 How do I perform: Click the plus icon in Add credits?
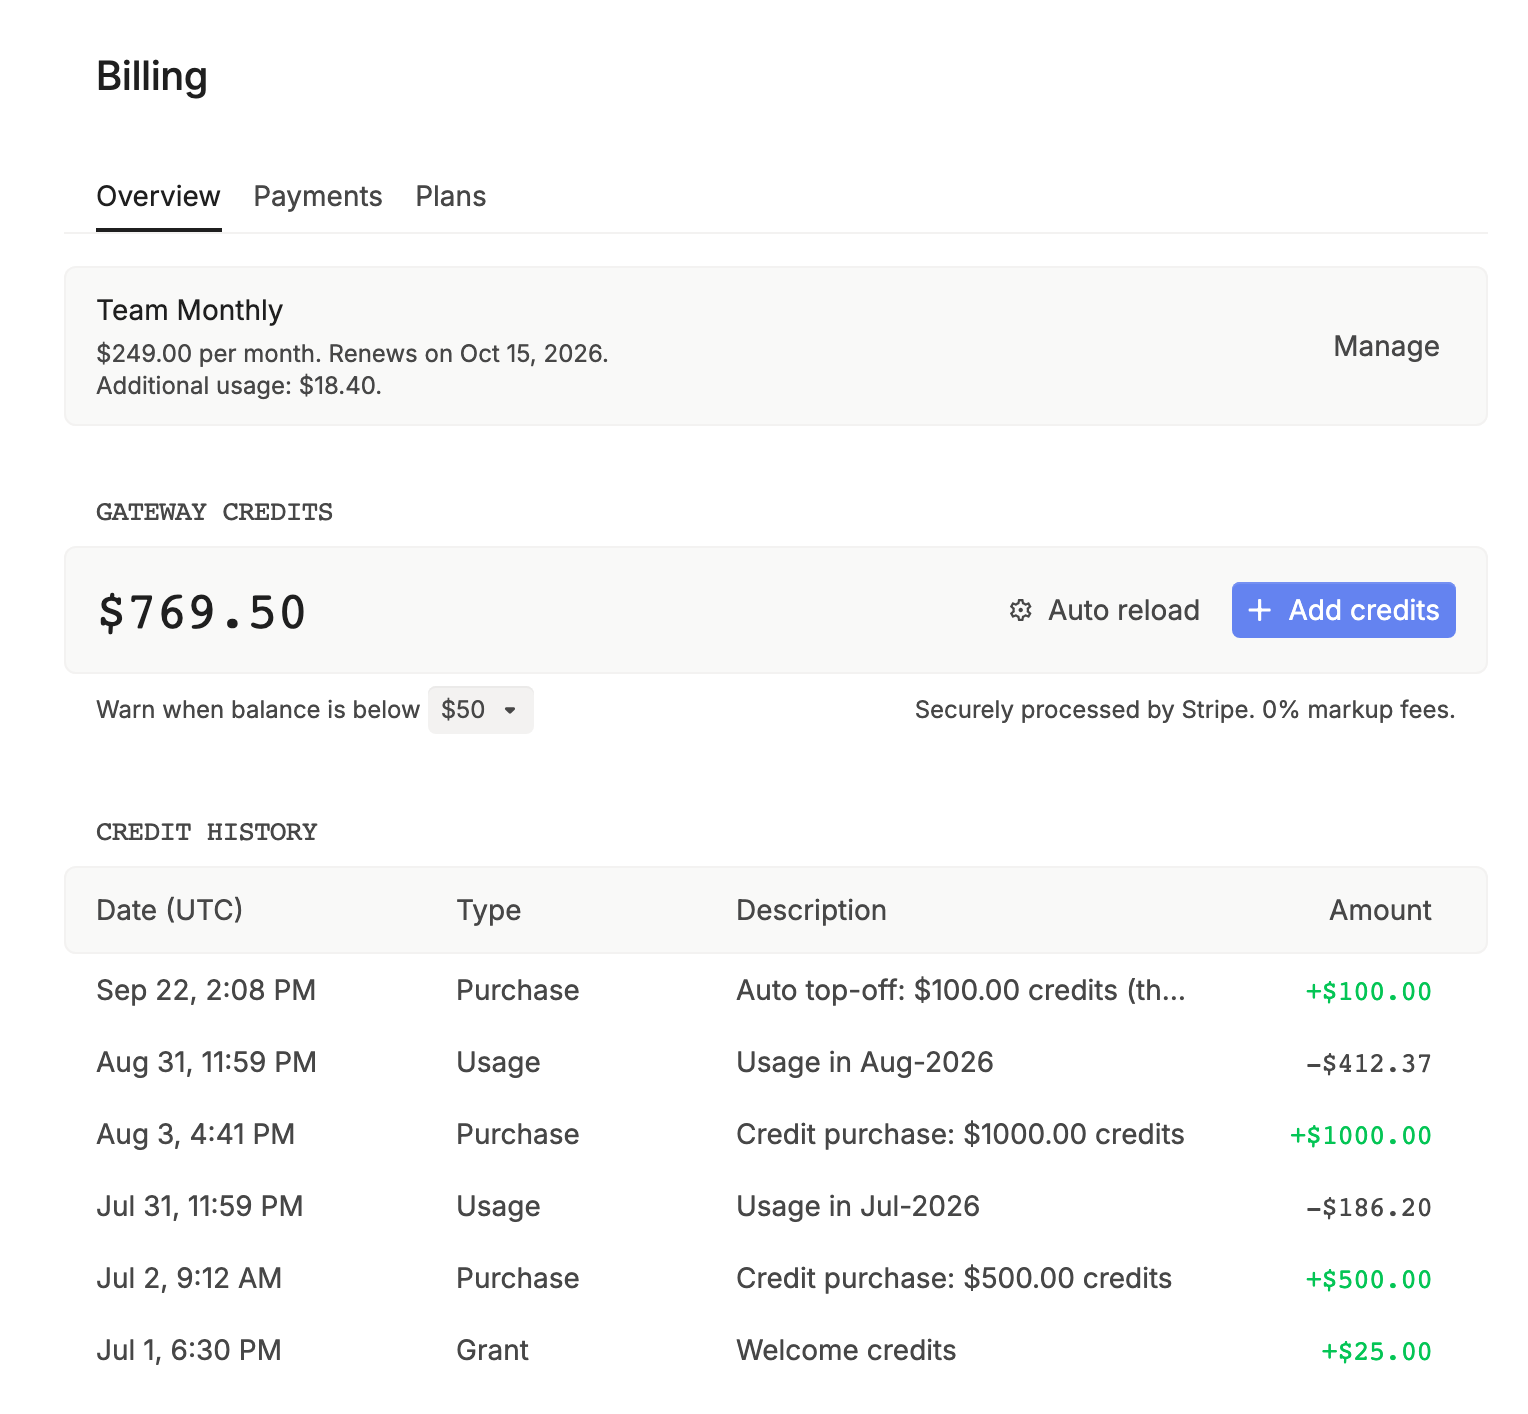coord(1260,610)
